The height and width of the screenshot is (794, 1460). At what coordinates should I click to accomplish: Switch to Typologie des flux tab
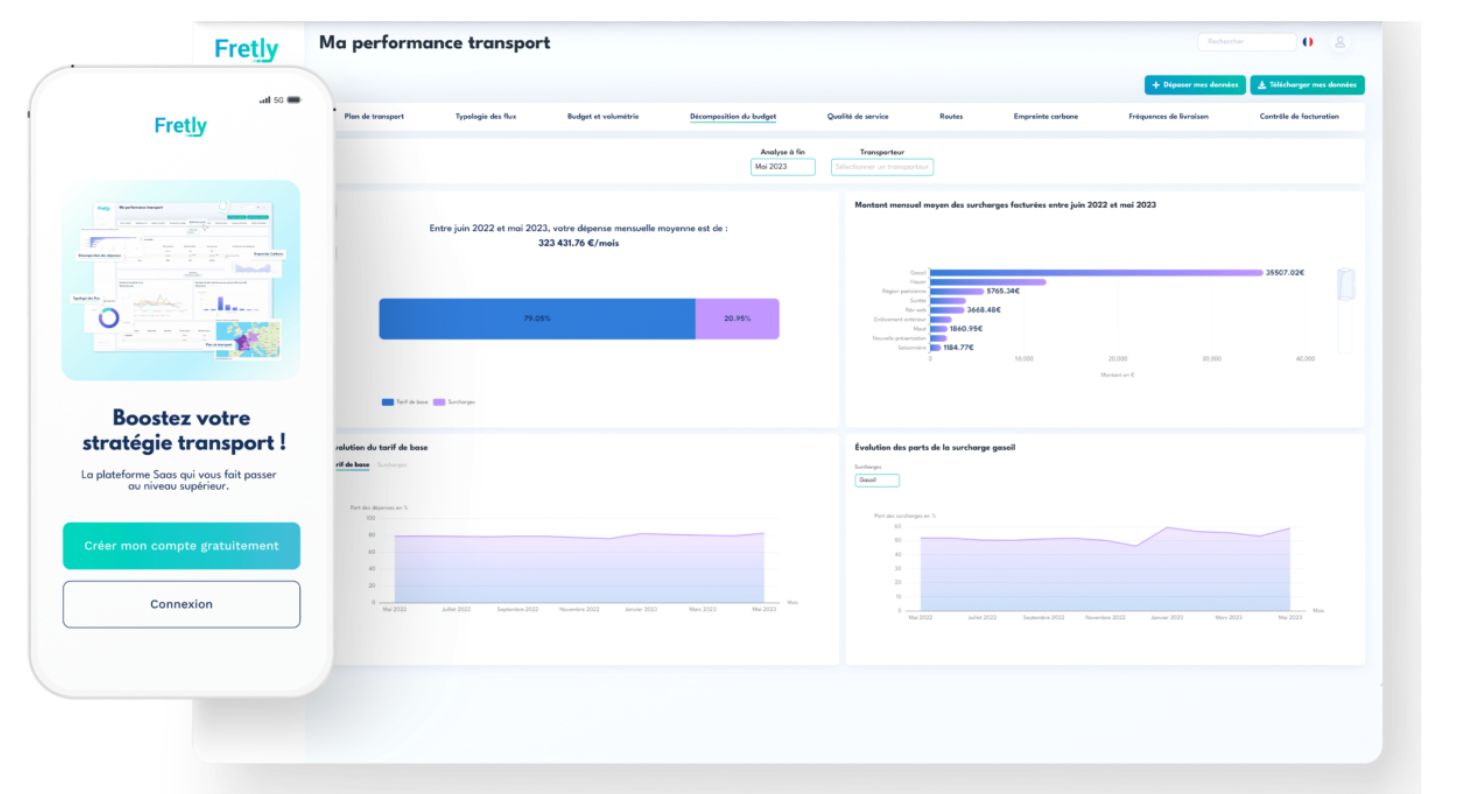pyautogui.click(x=486, y=117)
